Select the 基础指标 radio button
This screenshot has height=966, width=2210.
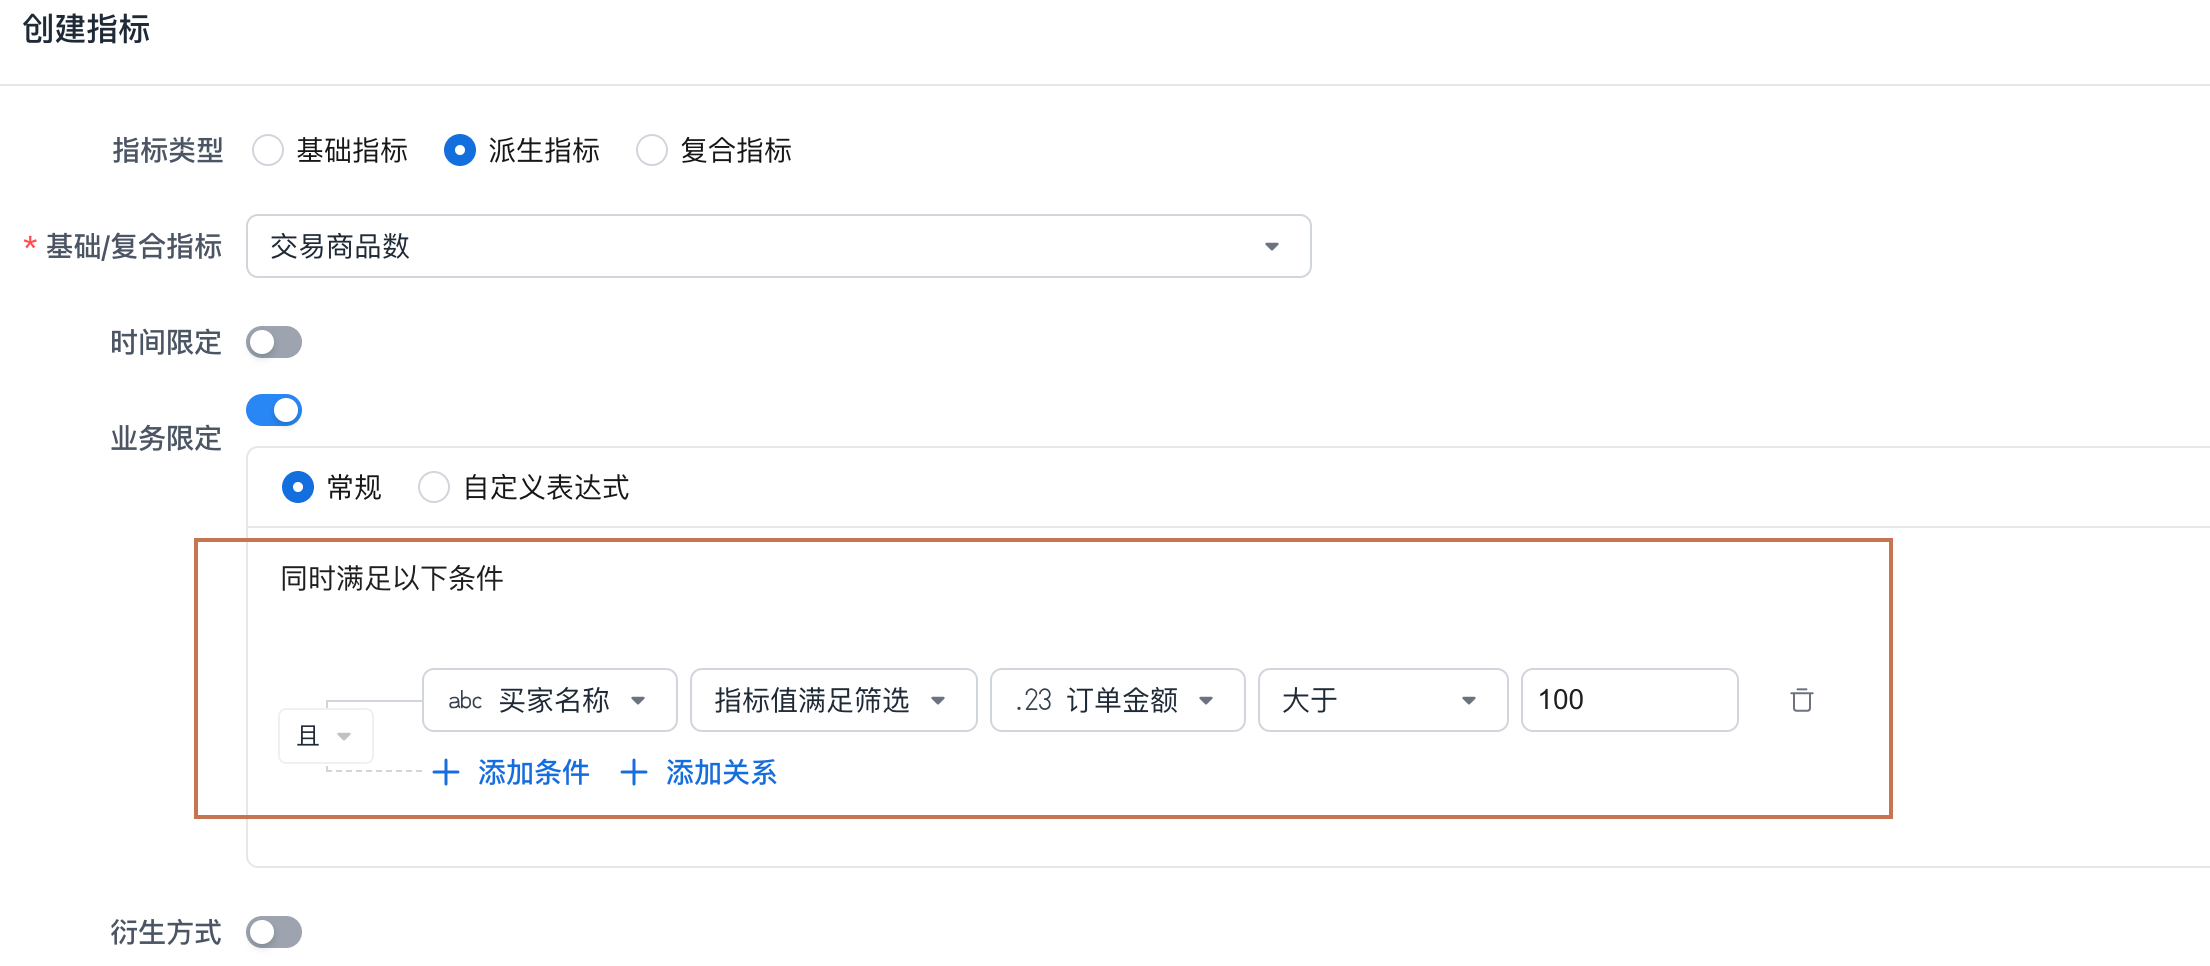(268, 150)
